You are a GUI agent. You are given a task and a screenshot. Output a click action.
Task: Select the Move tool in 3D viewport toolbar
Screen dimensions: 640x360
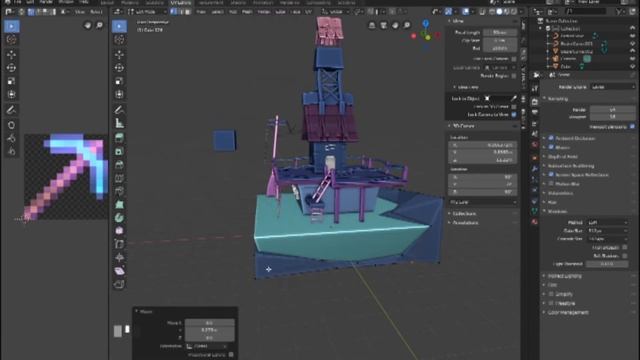click(119, 54)
